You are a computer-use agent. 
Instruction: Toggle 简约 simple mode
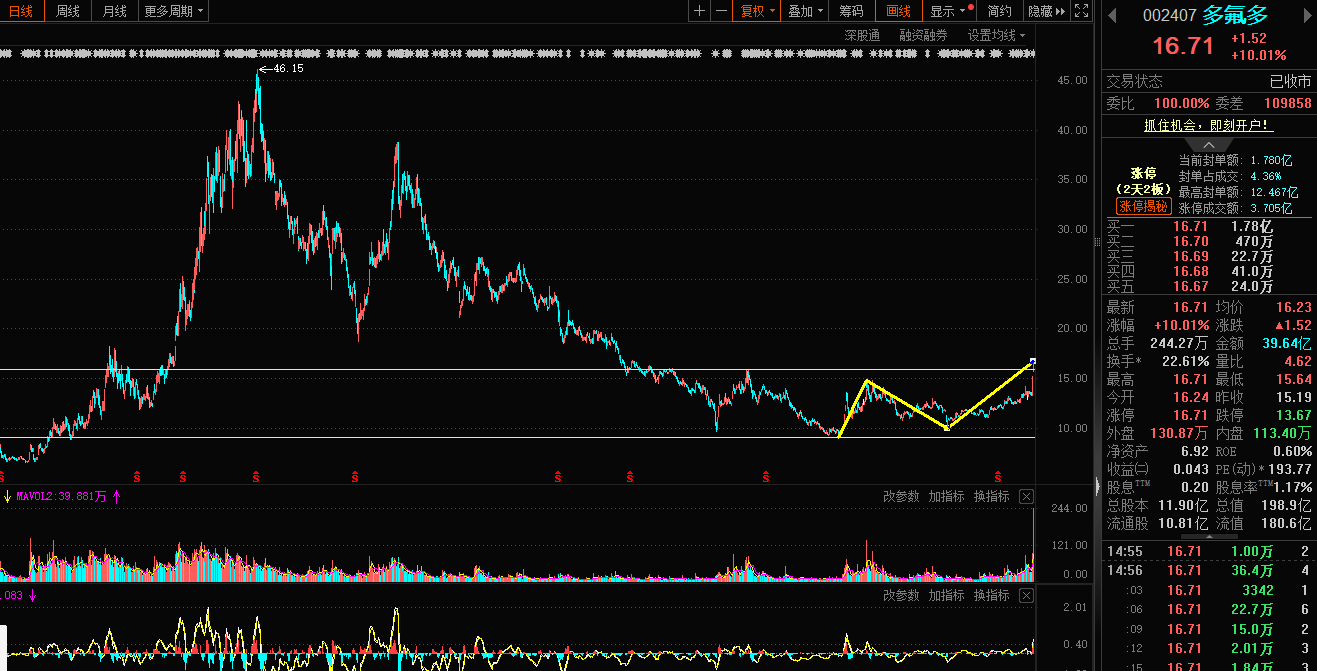pos(999,11)
